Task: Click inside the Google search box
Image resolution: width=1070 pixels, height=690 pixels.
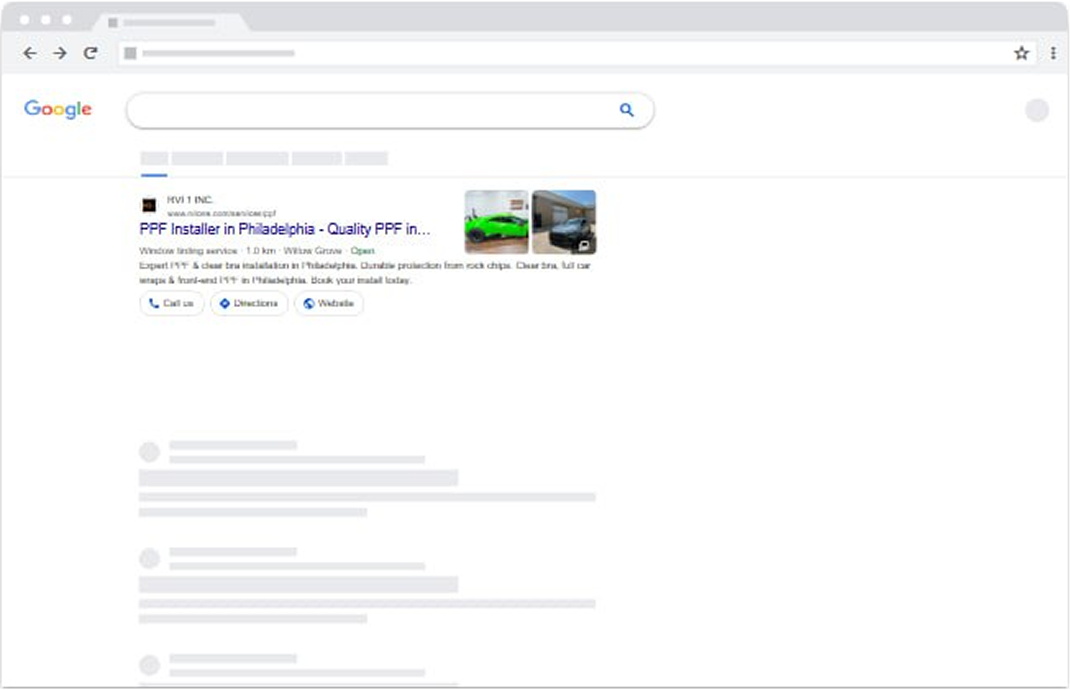Action: 370,110
